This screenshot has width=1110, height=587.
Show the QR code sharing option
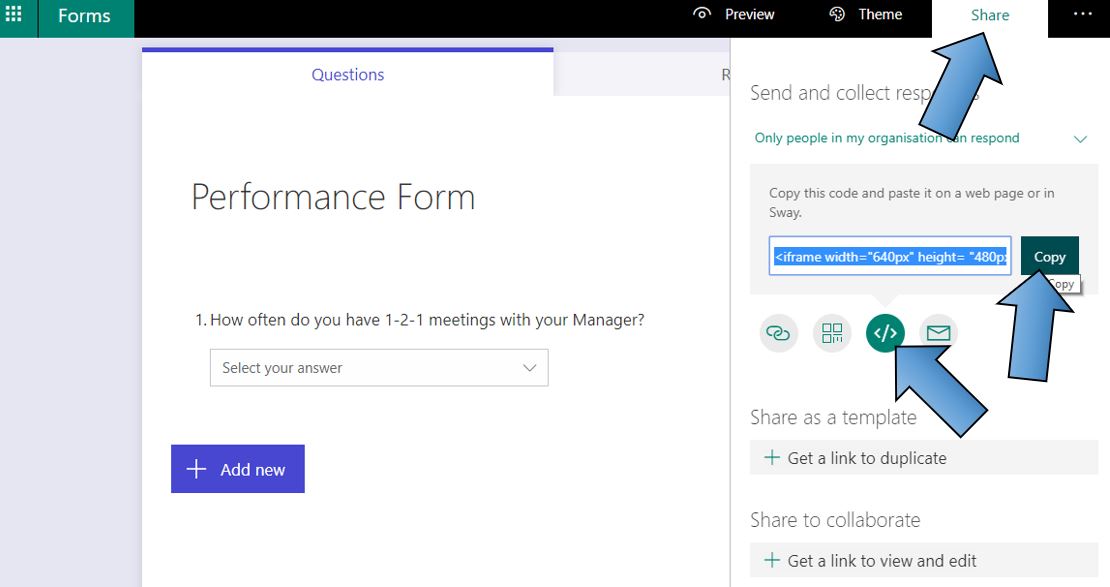tap(831, 333)
